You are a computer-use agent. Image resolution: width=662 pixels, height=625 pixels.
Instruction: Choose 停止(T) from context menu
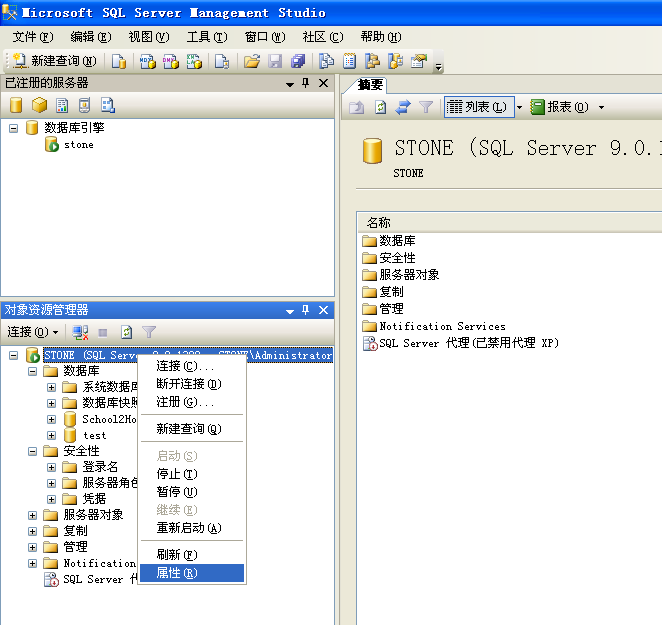(192, 474)
